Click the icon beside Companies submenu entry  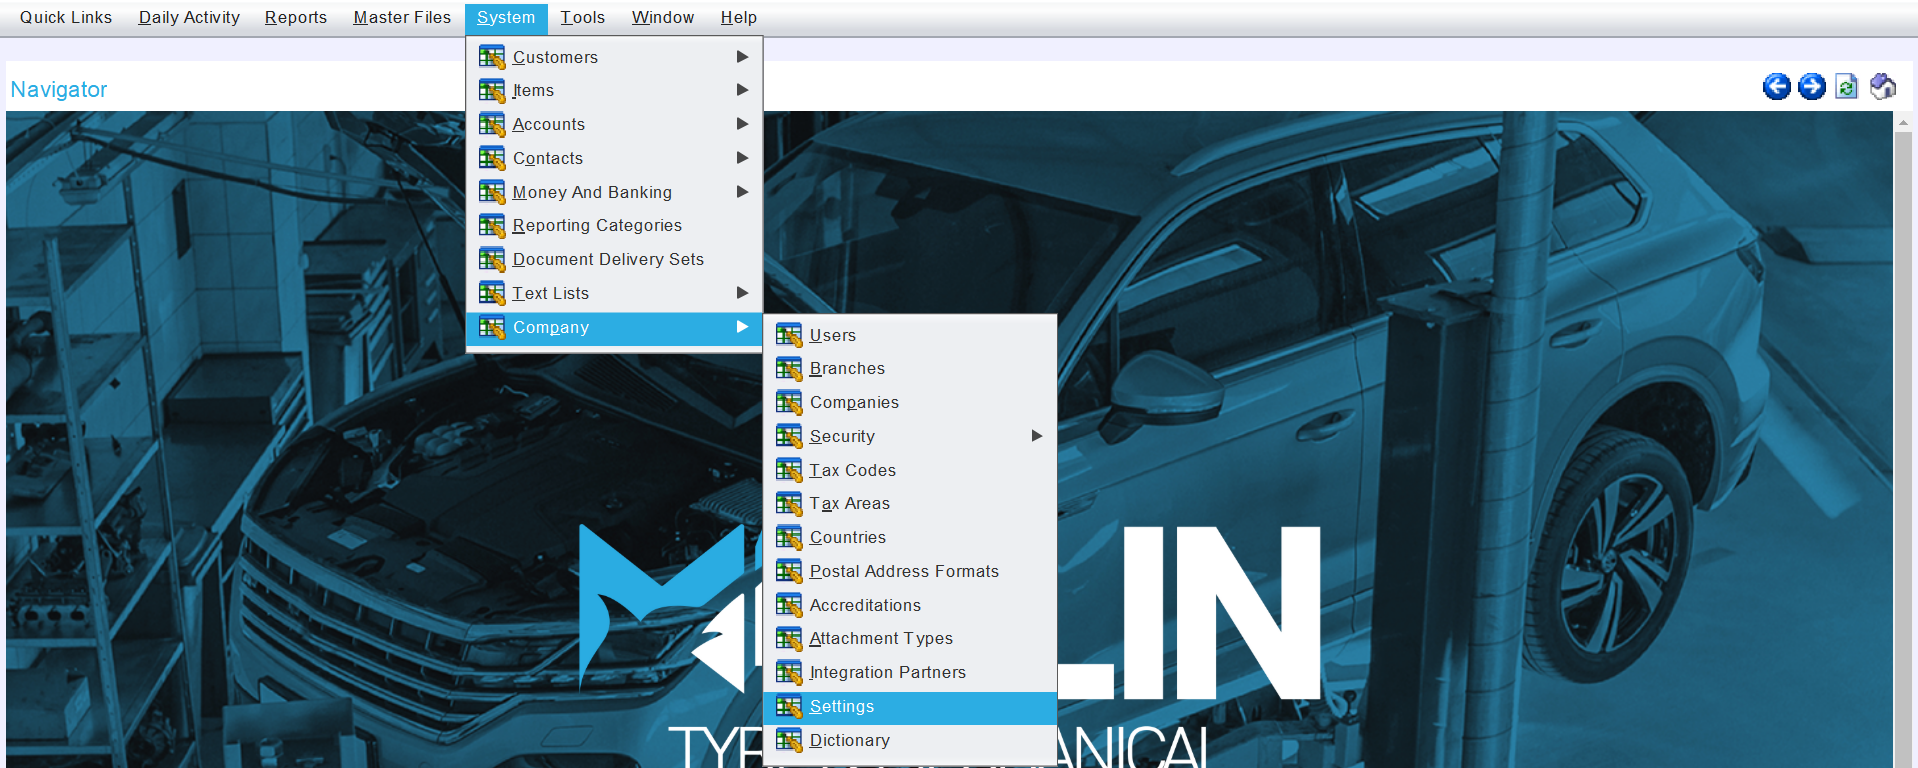[x=789, y=403]
